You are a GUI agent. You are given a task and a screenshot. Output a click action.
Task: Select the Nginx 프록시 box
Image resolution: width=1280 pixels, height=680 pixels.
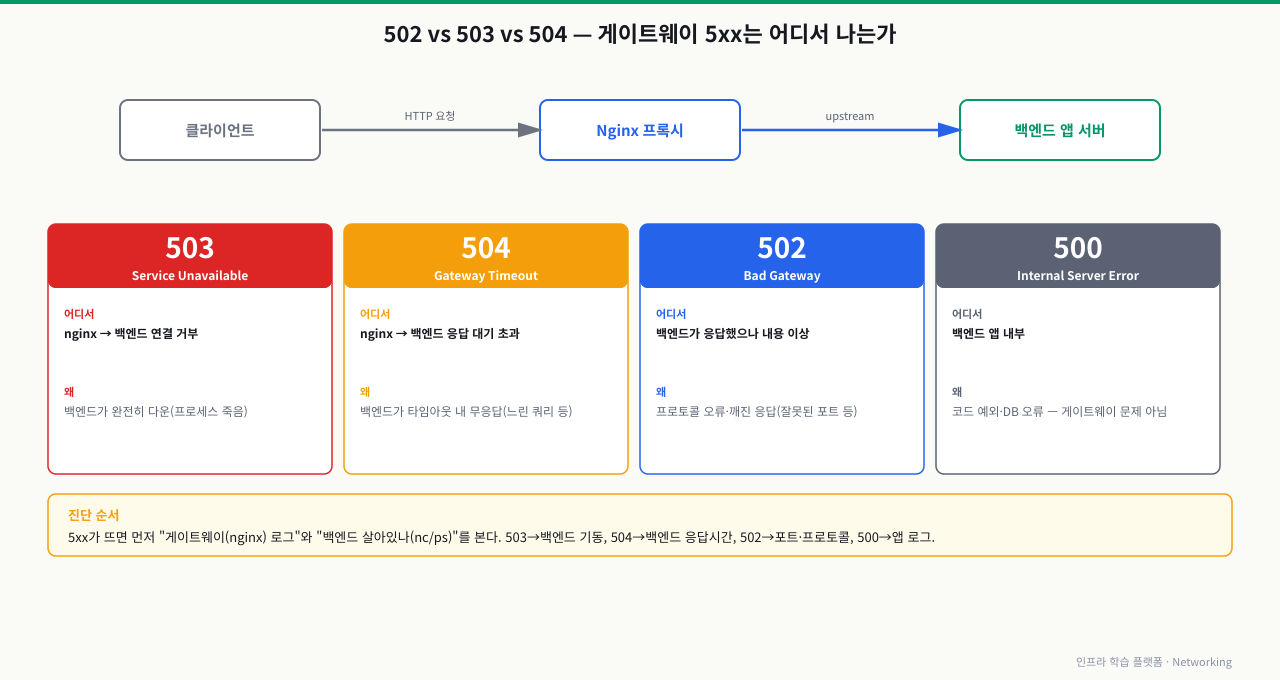point(640,130)
